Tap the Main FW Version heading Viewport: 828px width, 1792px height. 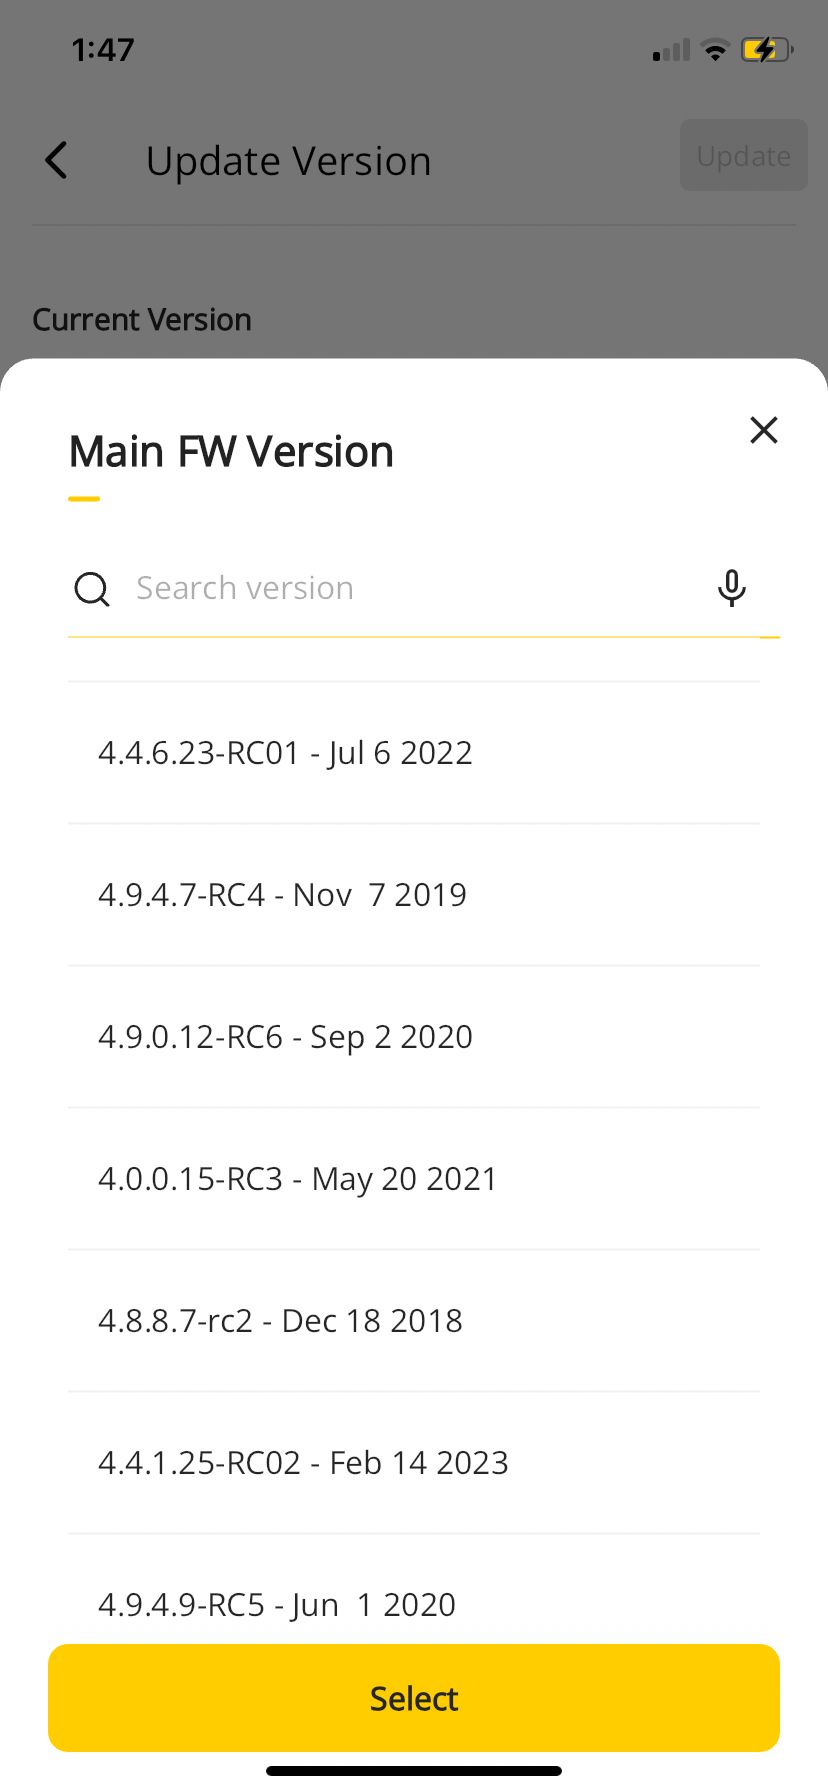(x=231, y=452)
